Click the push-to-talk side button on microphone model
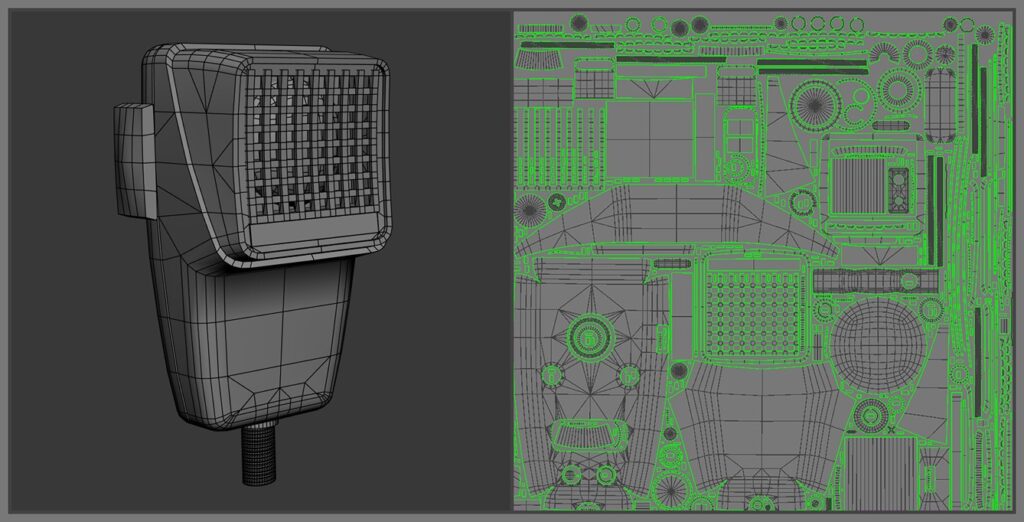The width and height of the screenshot is (1024, 522). coord(135,160)
